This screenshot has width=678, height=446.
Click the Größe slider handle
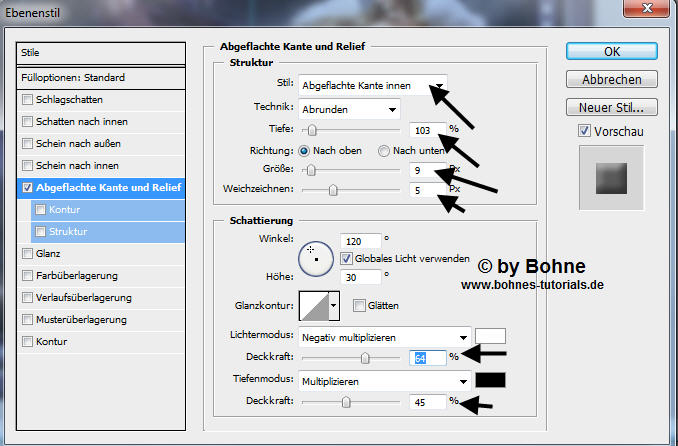click(x=311, y=170)
